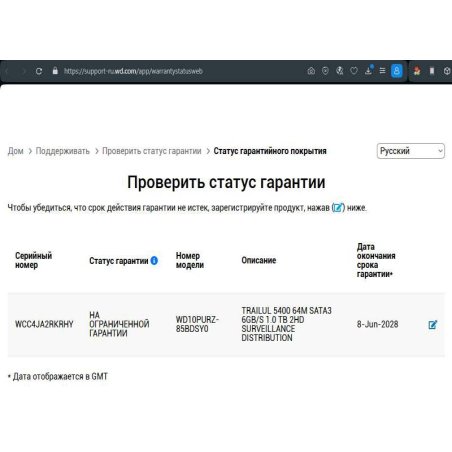Click the serial number WCC4JA2RKRHY
This screenshot has width=452, height=452.
tap(44, 324)
